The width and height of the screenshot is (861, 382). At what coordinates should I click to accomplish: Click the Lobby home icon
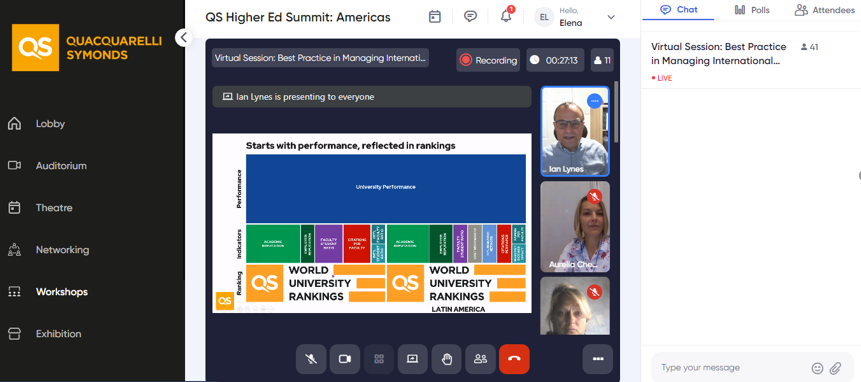(14, 123)
